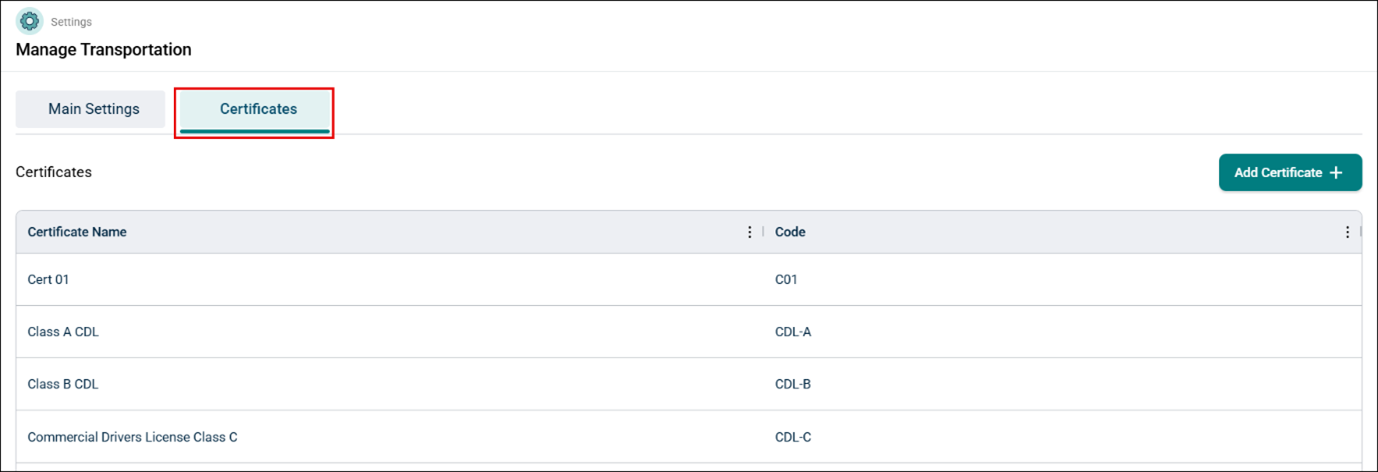1378x472 pixels.
Task: Select the Certificates tab
Action: tap(258, 109)
